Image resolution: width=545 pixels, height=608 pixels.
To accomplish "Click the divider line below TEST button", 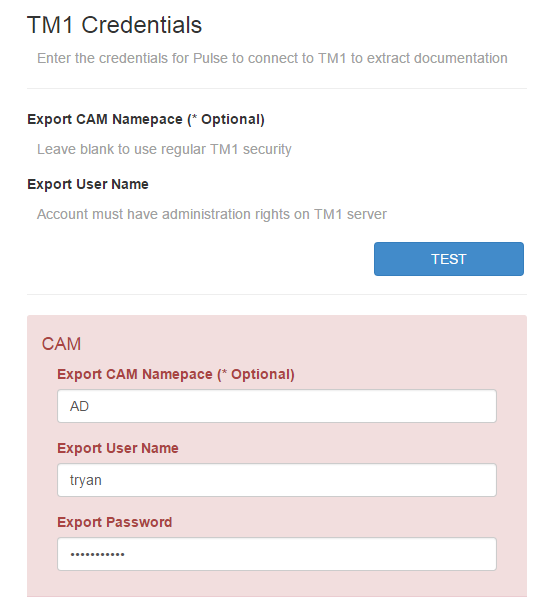I will point(277,294).
